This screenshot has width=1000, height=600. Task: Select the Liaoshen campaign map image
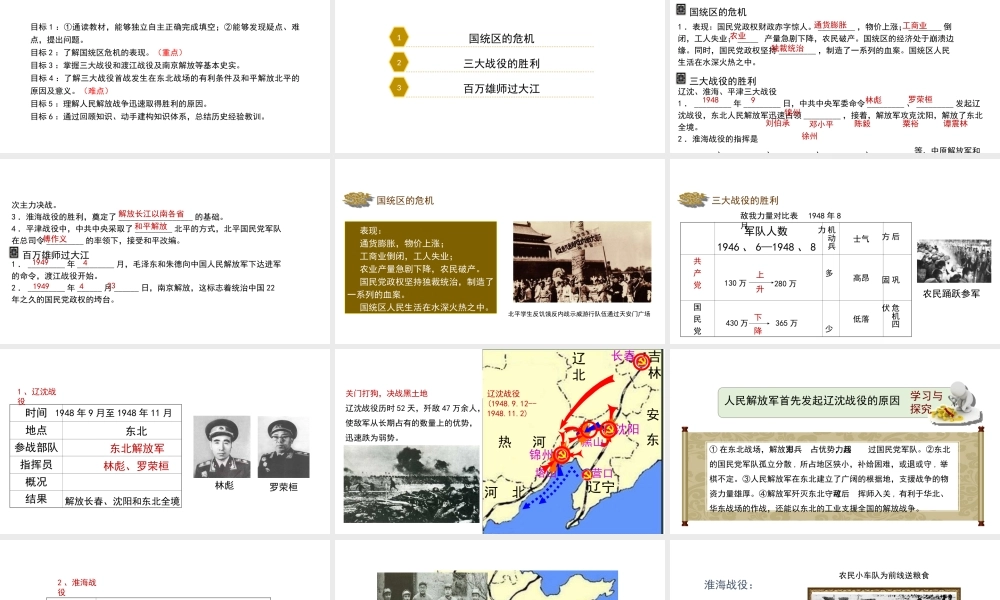pyautogui.click(x=573, y=441)
